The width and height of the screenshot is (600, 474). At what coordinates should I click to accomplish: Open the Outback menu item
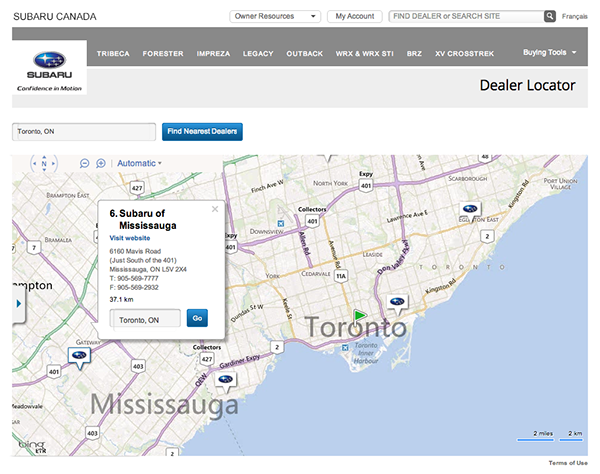(305, 54)
